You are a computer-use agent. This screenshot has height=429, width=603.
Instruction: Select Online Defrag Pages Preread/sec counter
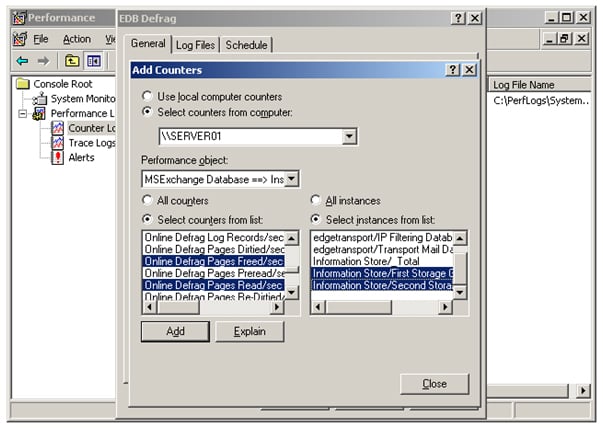coord(214,273)
